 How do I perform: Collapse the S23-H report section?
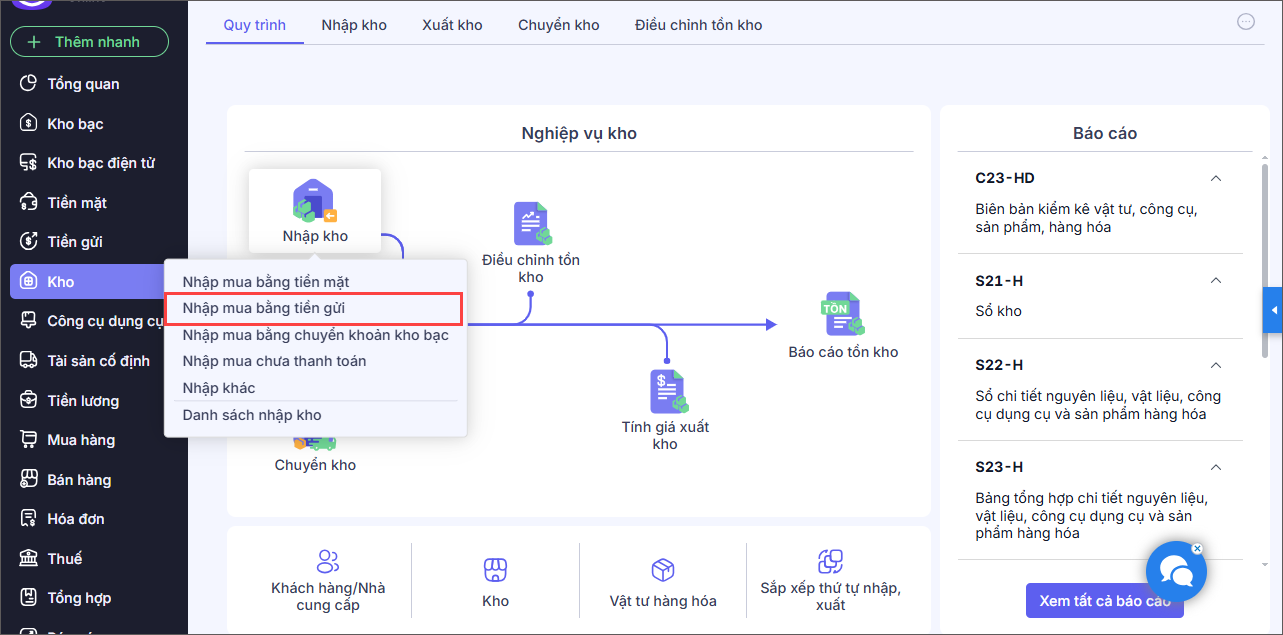(x=1216, y=467)
